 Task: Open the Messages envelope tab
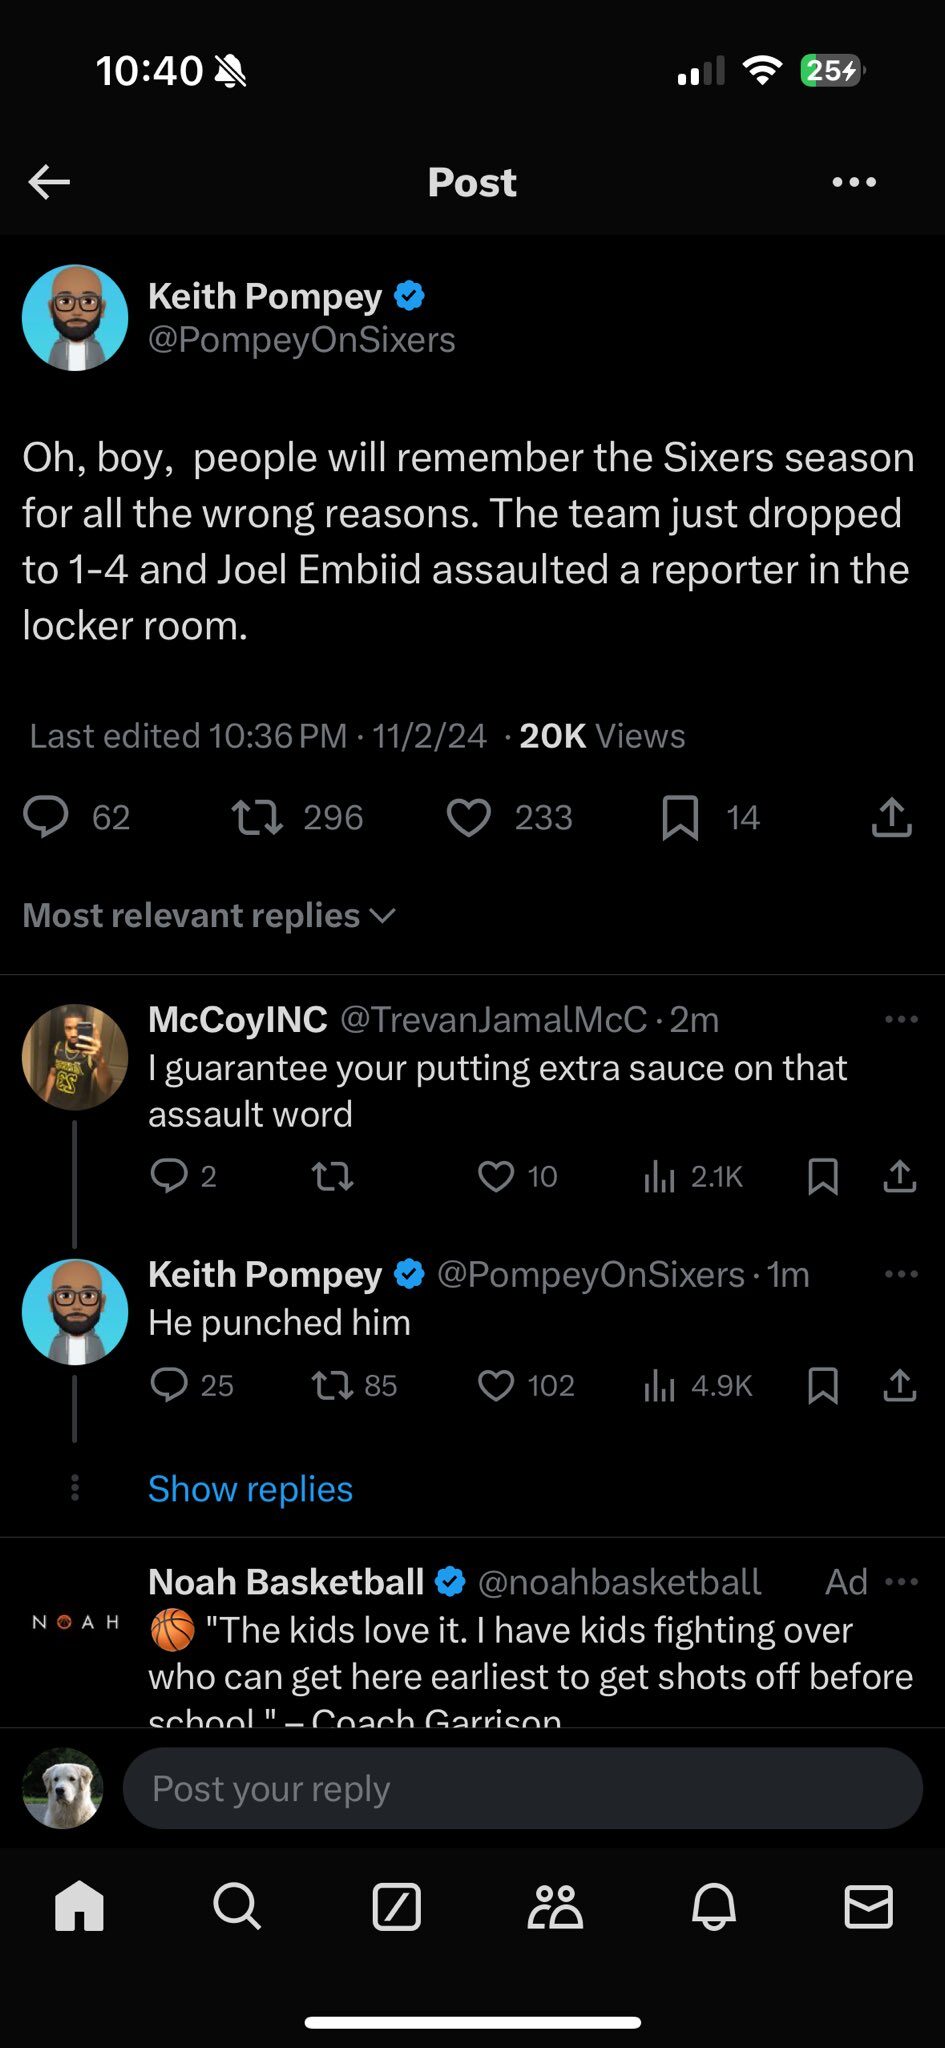point(868,1906)
